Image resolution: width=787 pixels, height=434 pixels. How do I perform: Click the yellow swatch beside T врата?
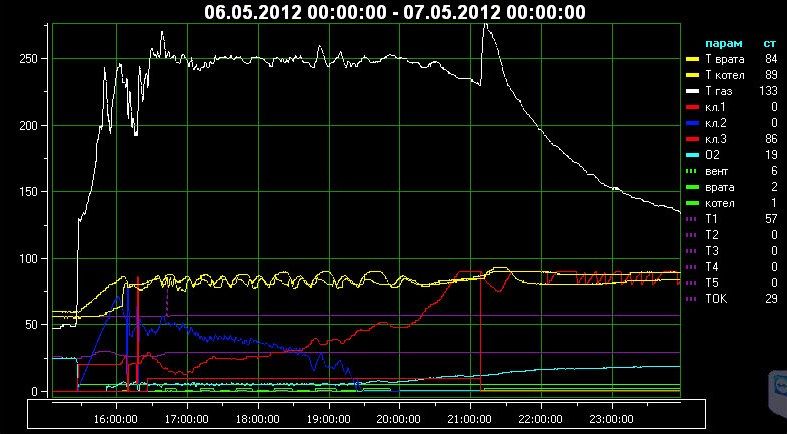click(x=693, y=59)
